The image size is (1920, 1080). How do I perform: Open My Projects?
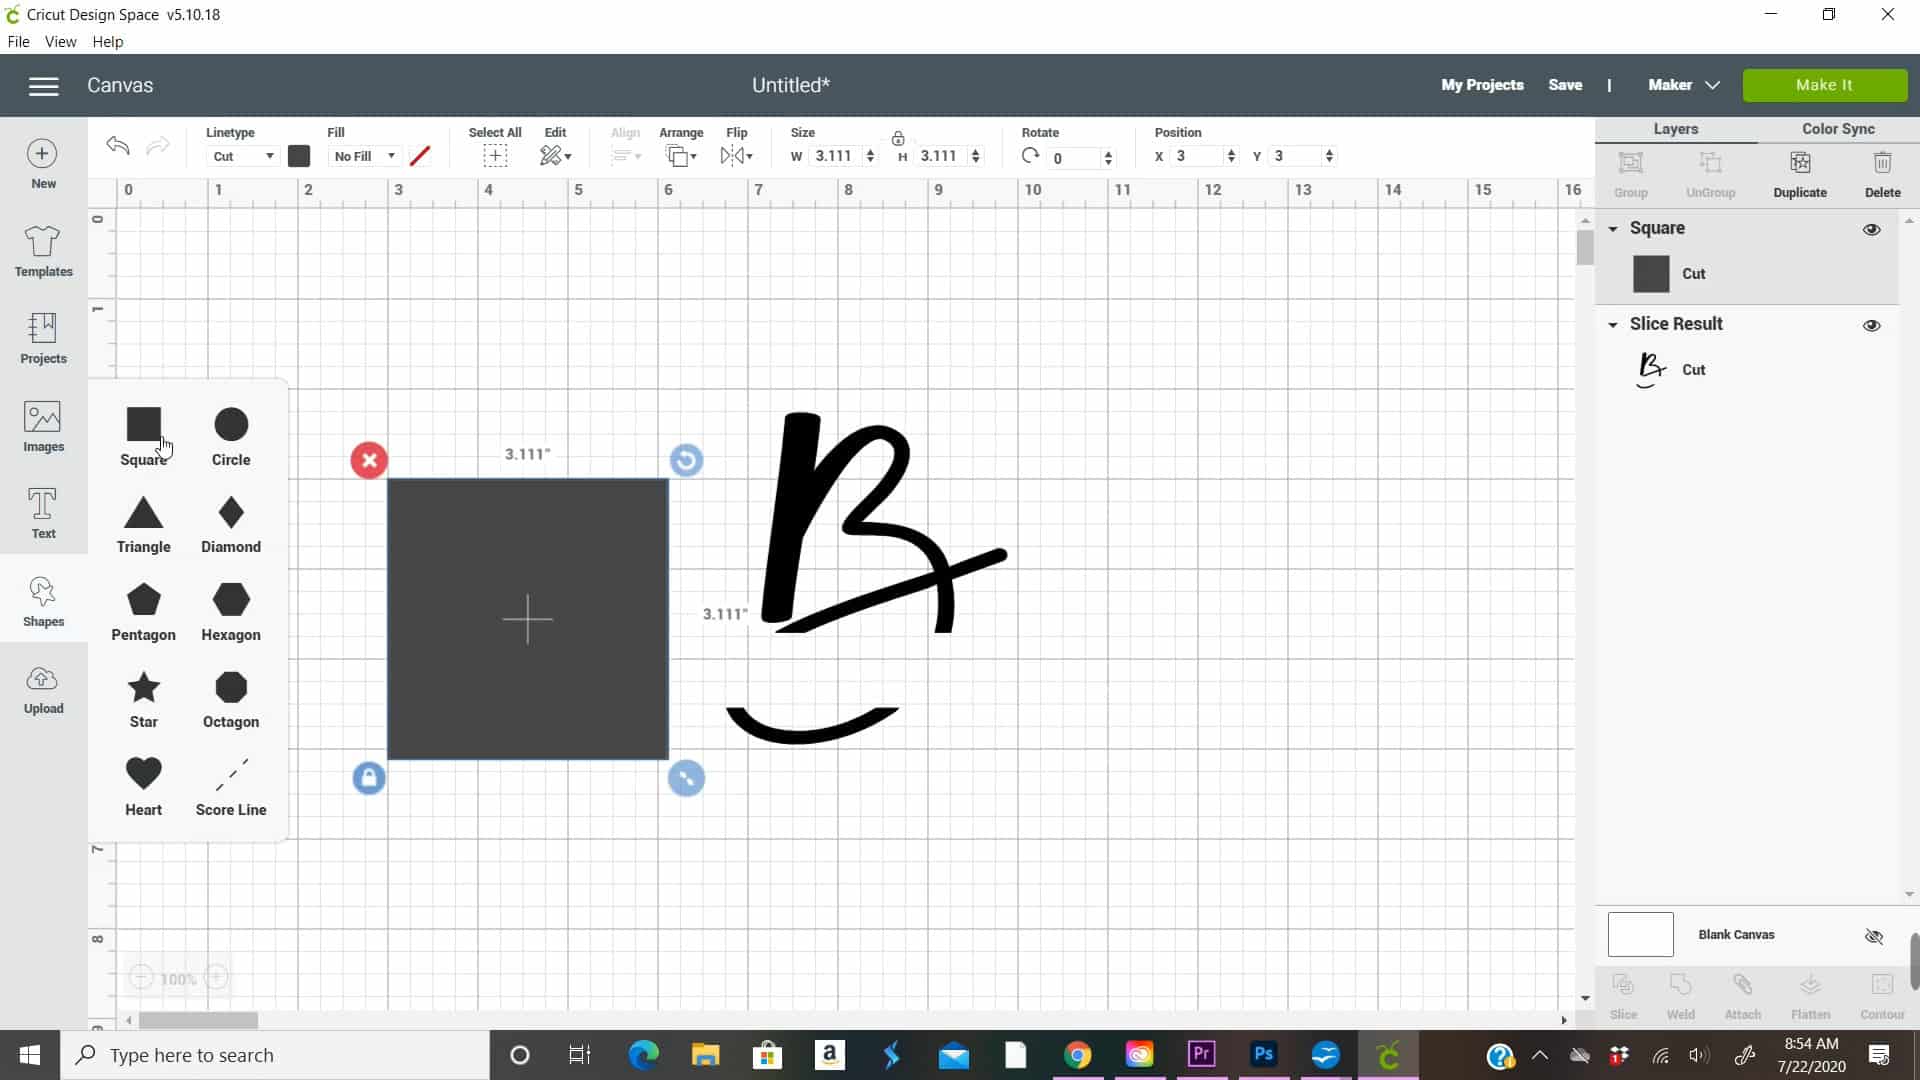tap(1482, 85)
